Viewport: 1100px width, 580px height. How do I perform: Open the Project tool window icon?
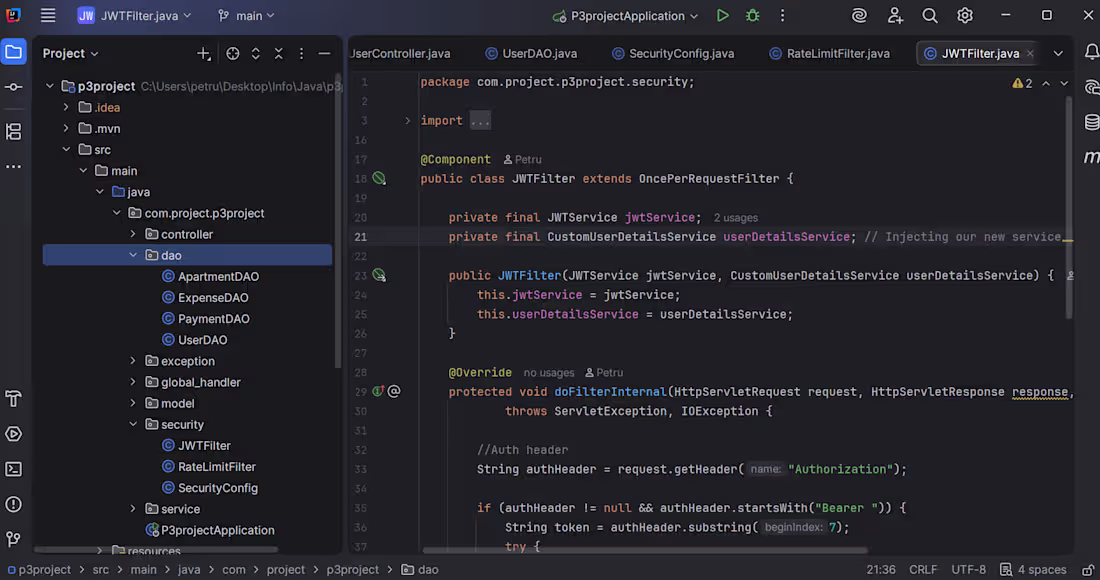pyautogui.click(x=13, y=52)
